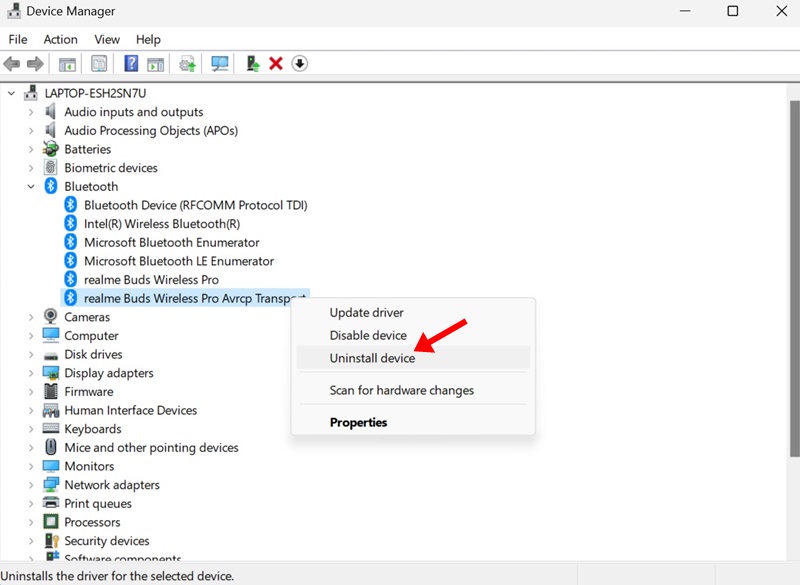Click the Help toolbar icon with question mark
The height and width of the screenshot is (585, 800).
(x=131, y=64)
